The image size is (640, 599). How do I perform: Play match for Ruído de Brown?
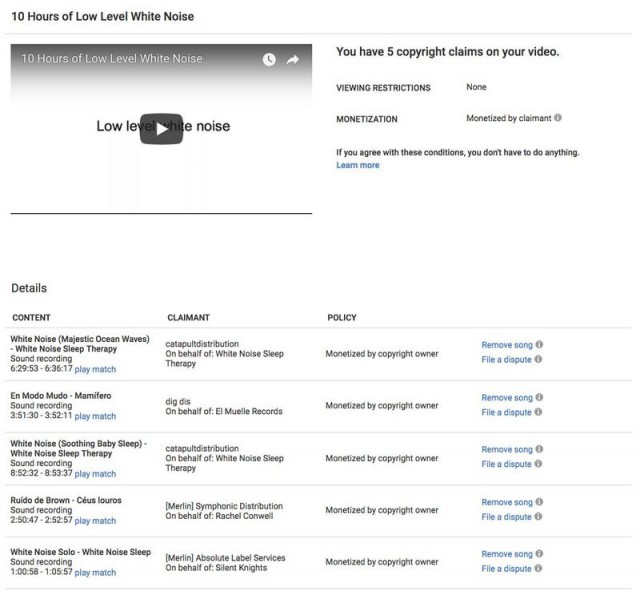tap(95, 521)
